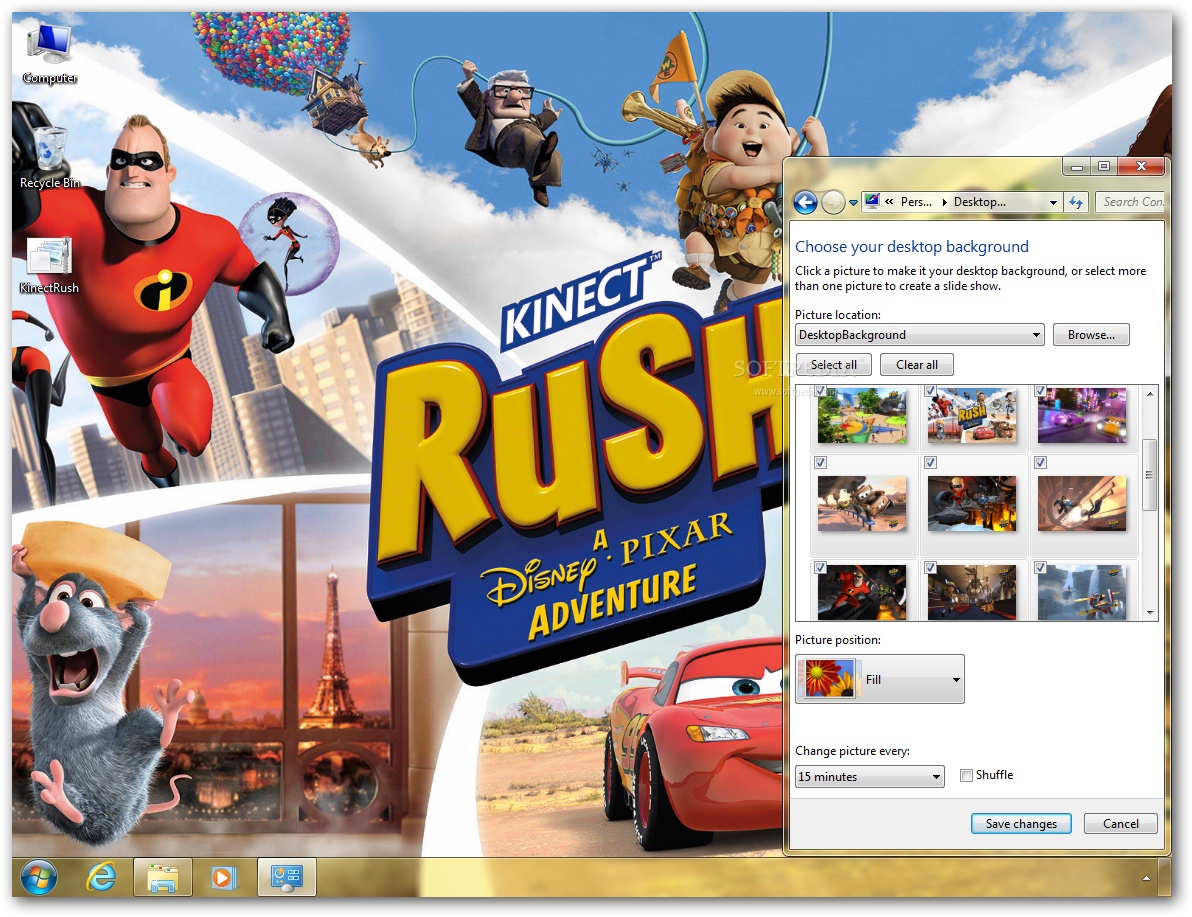The image size is (1192, 917).
Task: Uncheck the Mater tow truck wallpaper checkbox
Action: (x=820, y=462)
